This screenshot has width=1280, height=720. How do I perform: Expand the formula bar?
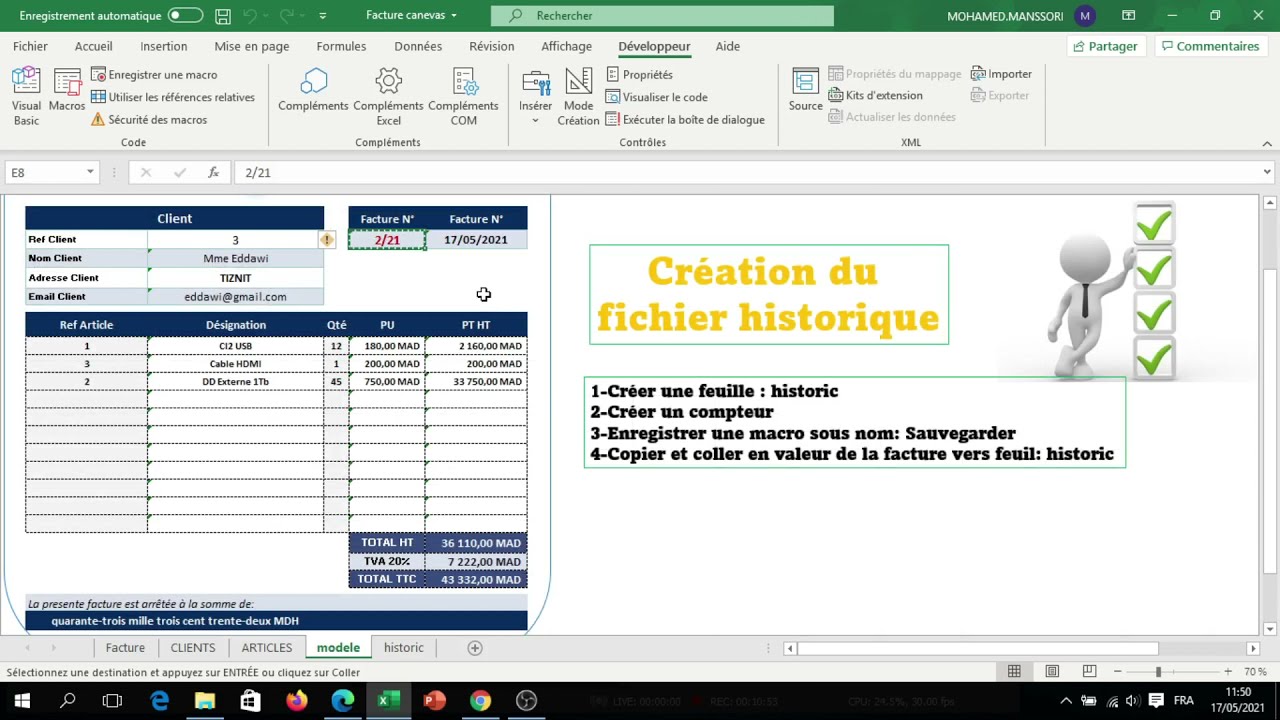(x=1267, y=172)
